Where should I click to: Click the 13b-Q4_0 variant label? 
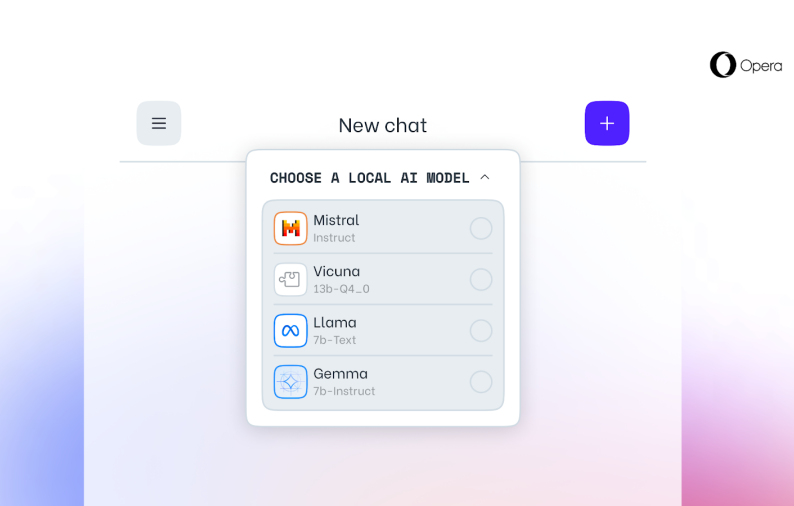click(341, 289)
